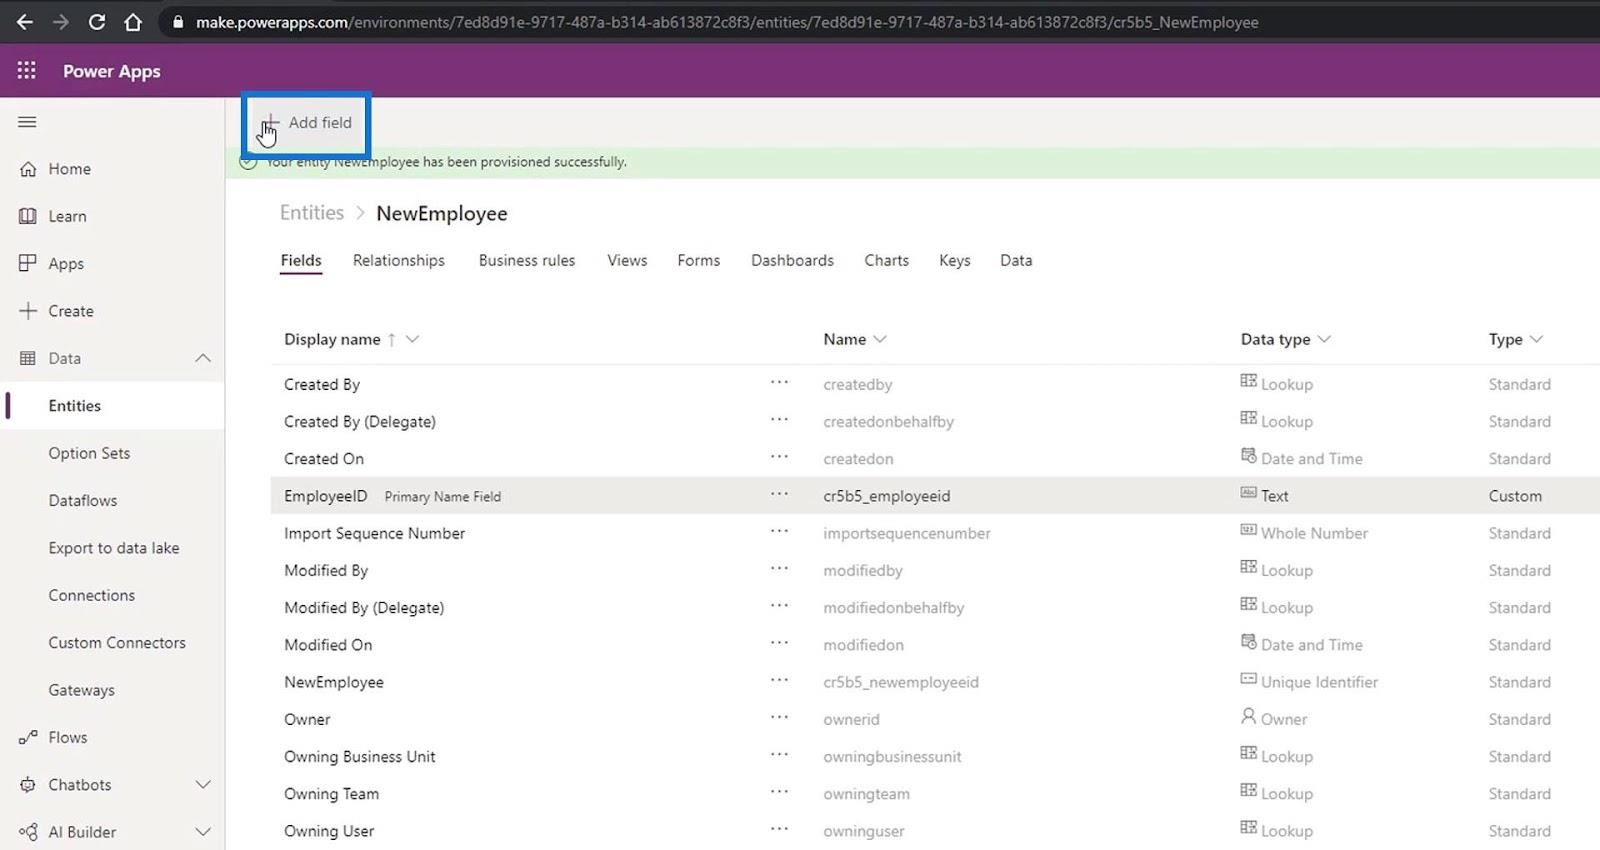Image resolution: width=1600 pixels, height=850 pixels.
Task: Open more options for NewEmployee row
Action: [779, 681]
